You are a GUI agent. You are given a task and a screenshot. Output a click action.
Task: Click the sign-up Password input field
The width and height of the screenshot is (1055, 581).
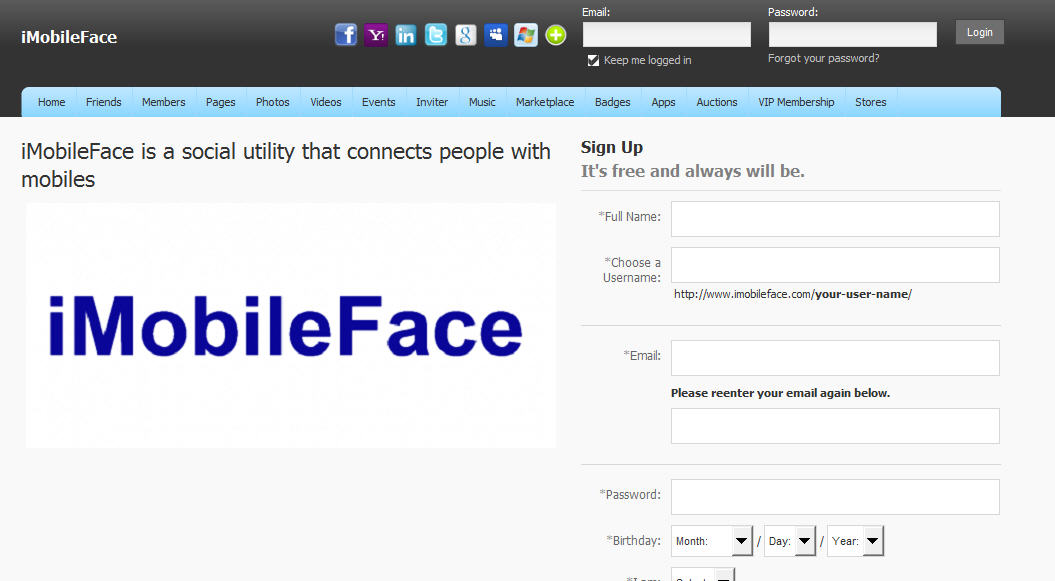click(x=835, y=497)
